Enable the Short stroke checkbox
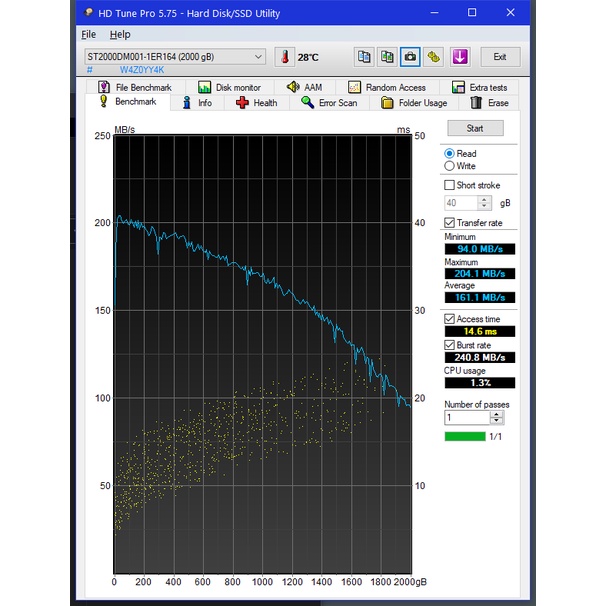 [449, 185]
